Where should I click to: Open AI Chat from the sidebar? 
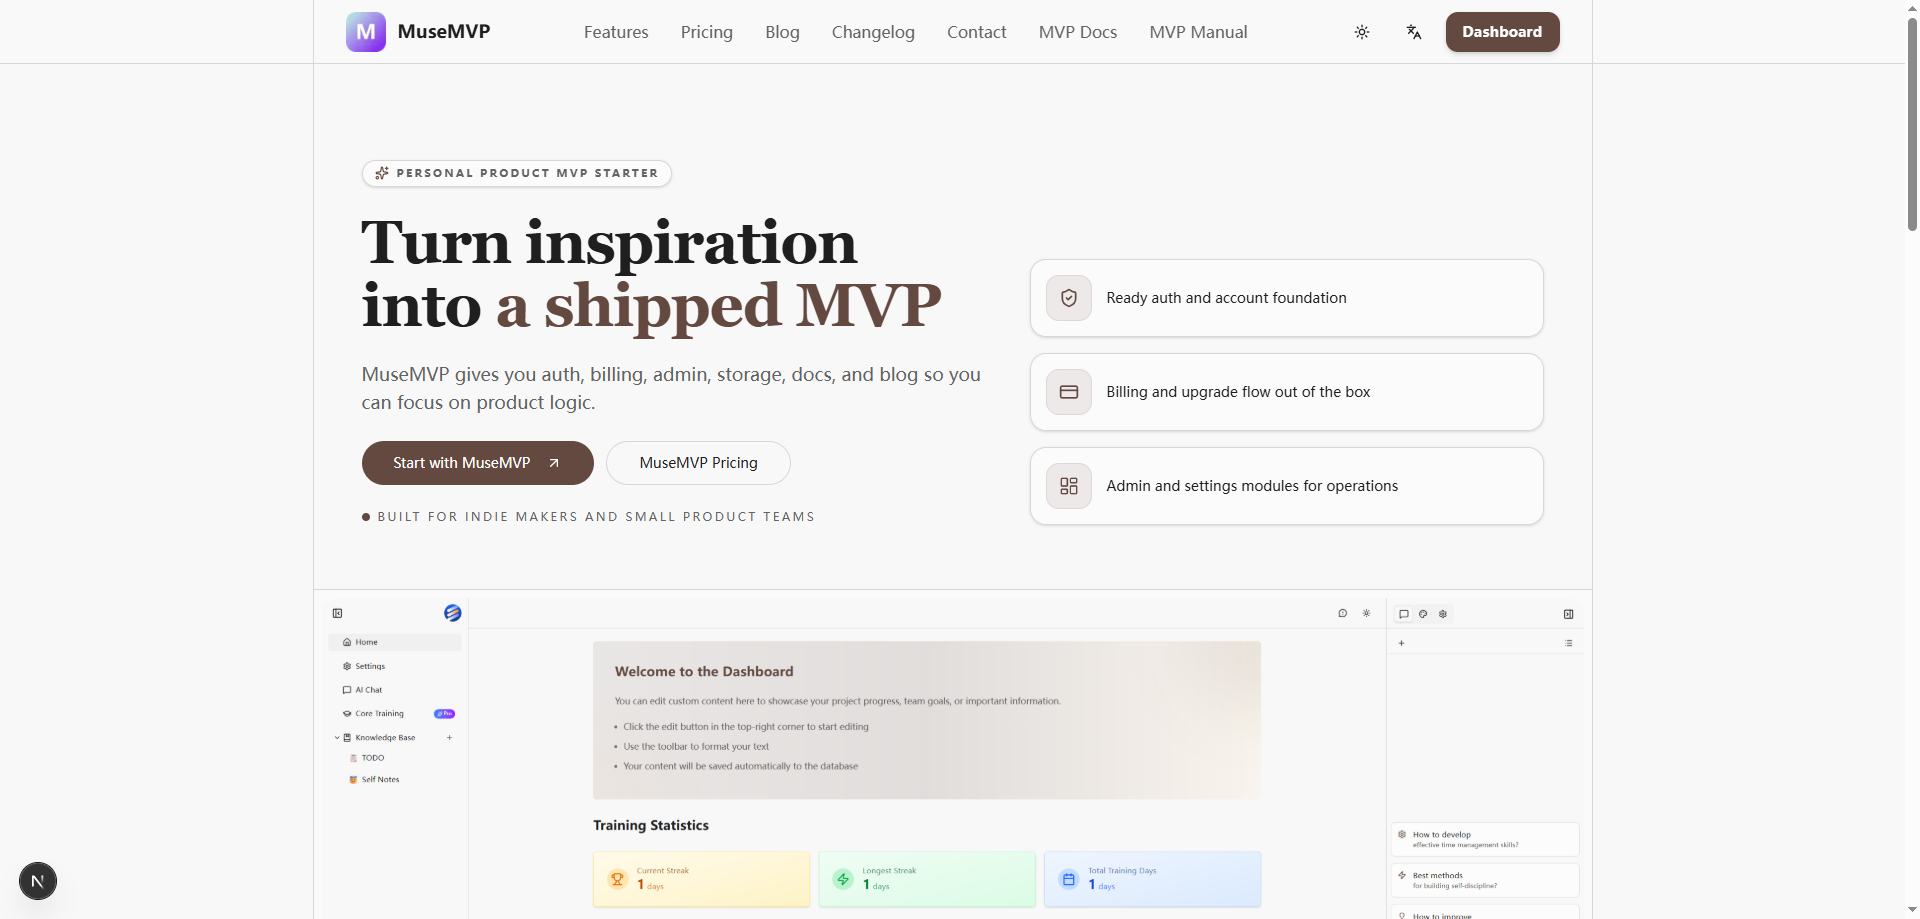[366, 689]
